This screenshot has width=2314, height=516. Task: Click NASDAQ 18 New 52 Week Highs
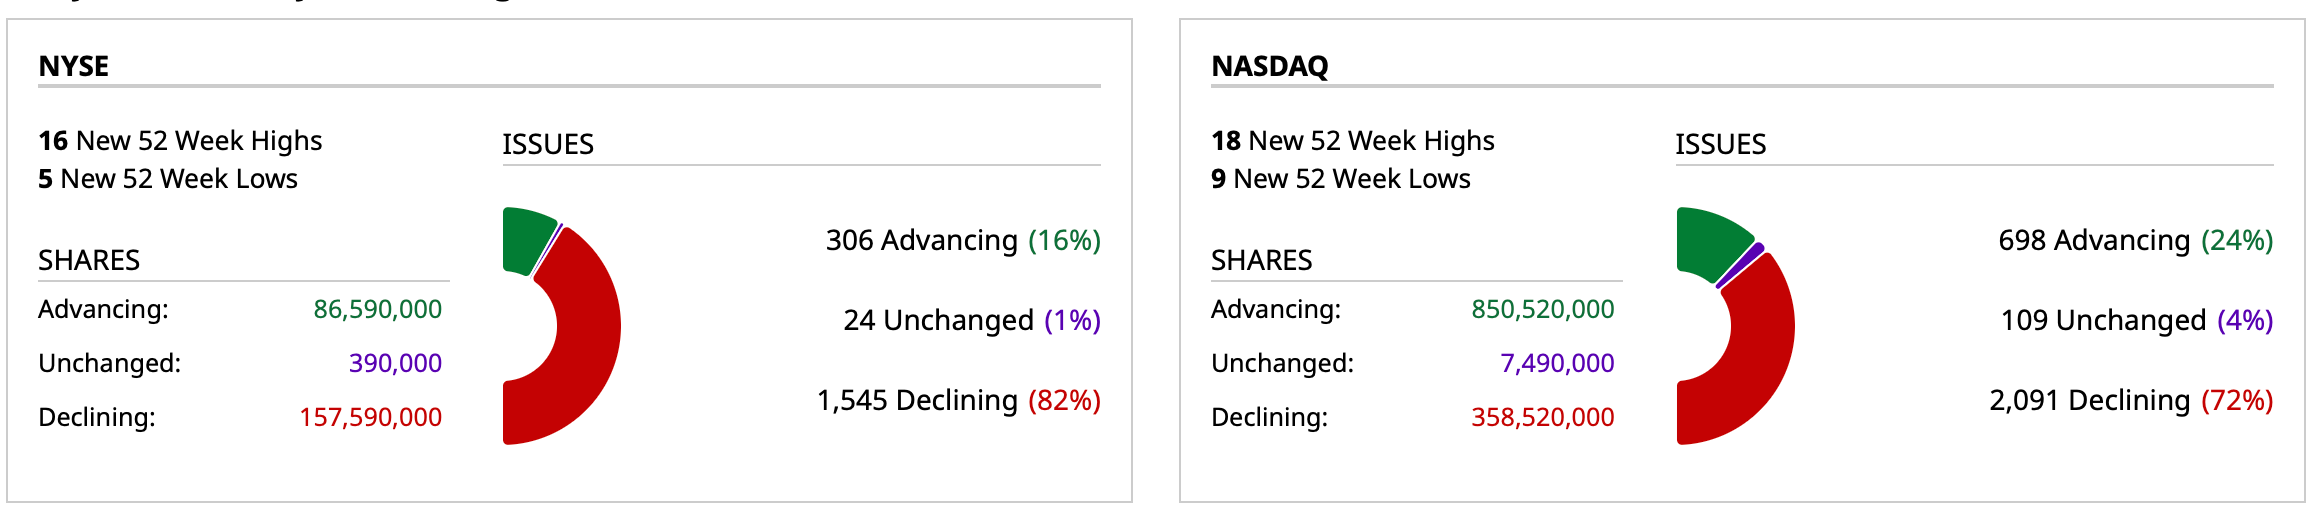coord(1352,141)
